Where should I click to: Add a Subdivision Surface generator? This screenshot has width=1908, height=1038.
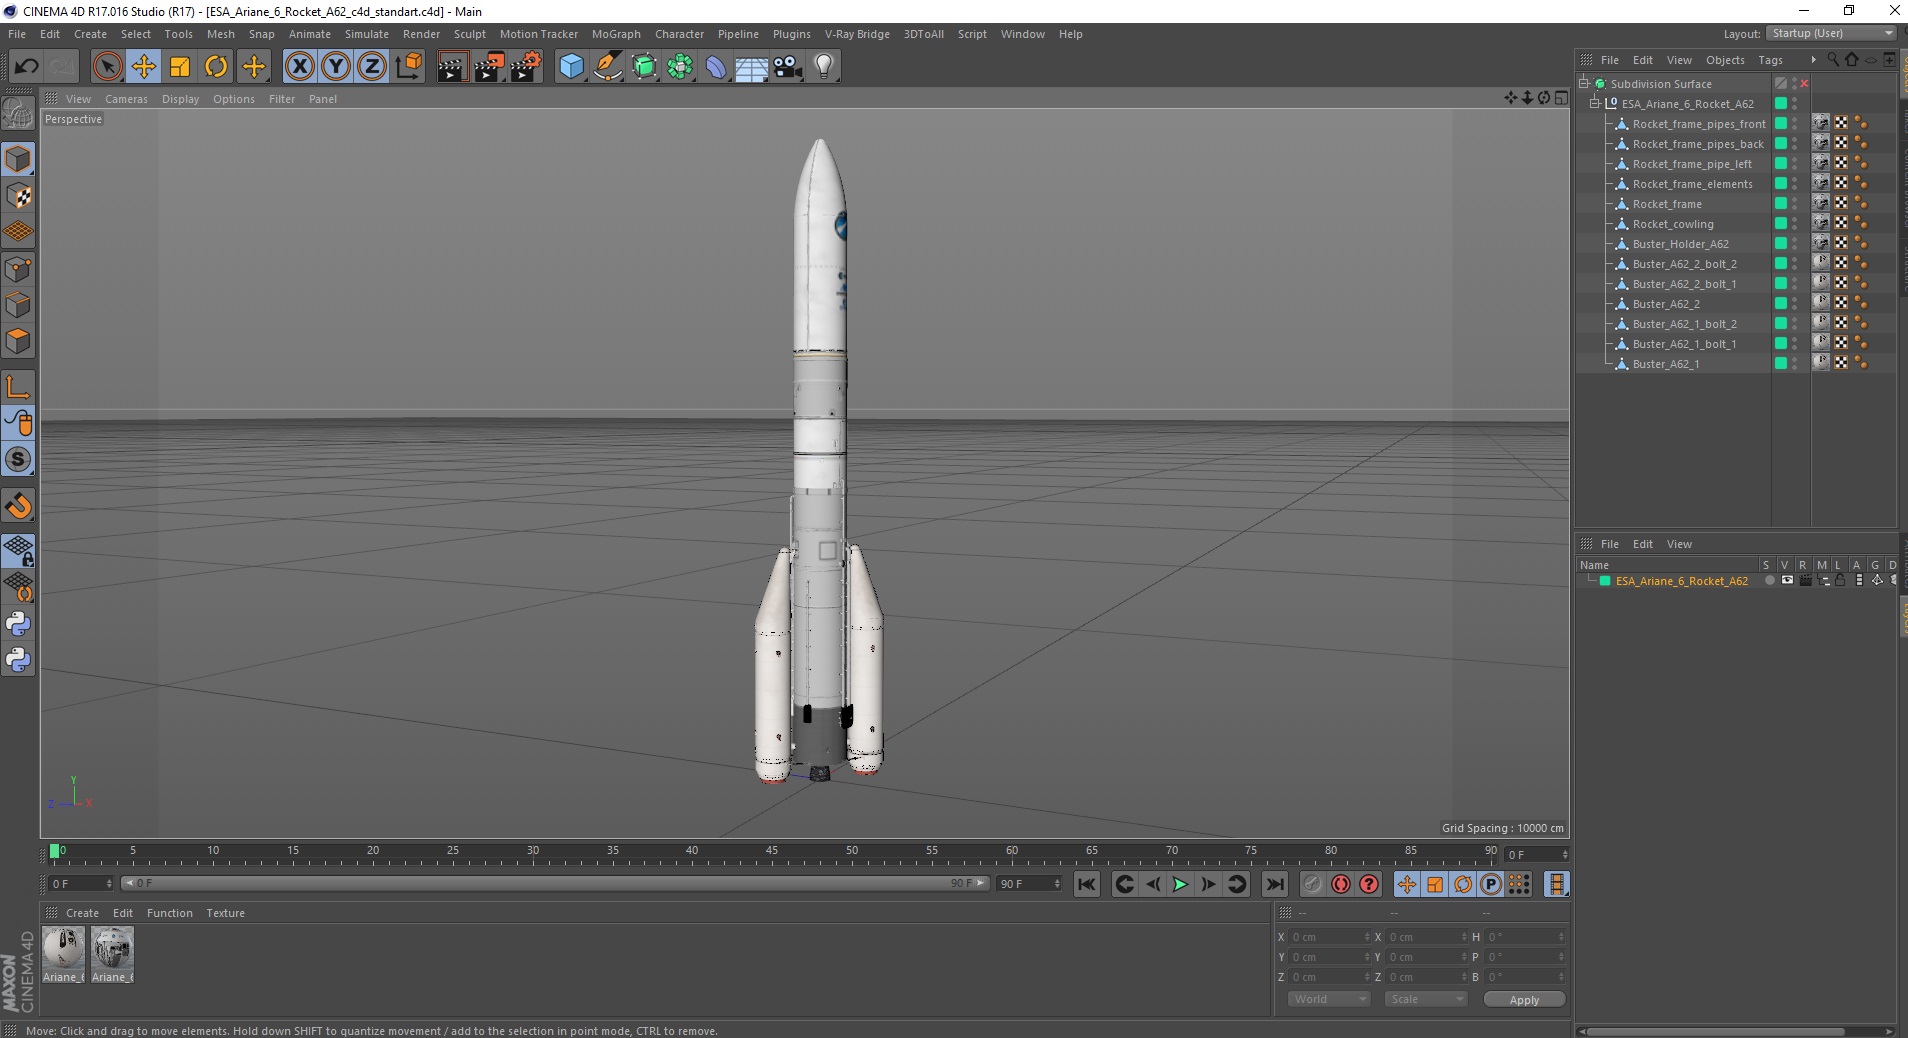(645, 67)
